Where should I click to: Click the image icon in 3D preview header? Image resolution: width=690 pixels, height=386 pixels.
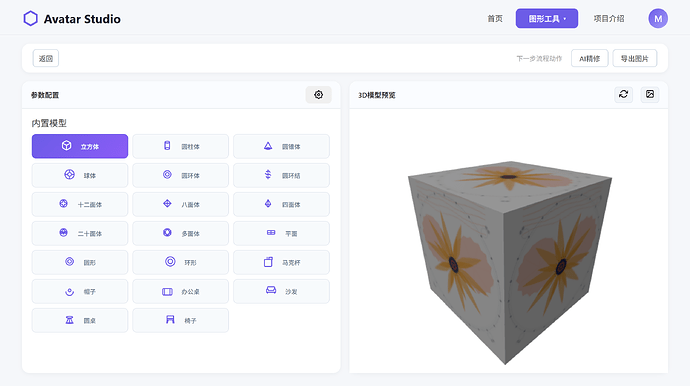click(650, 94)
